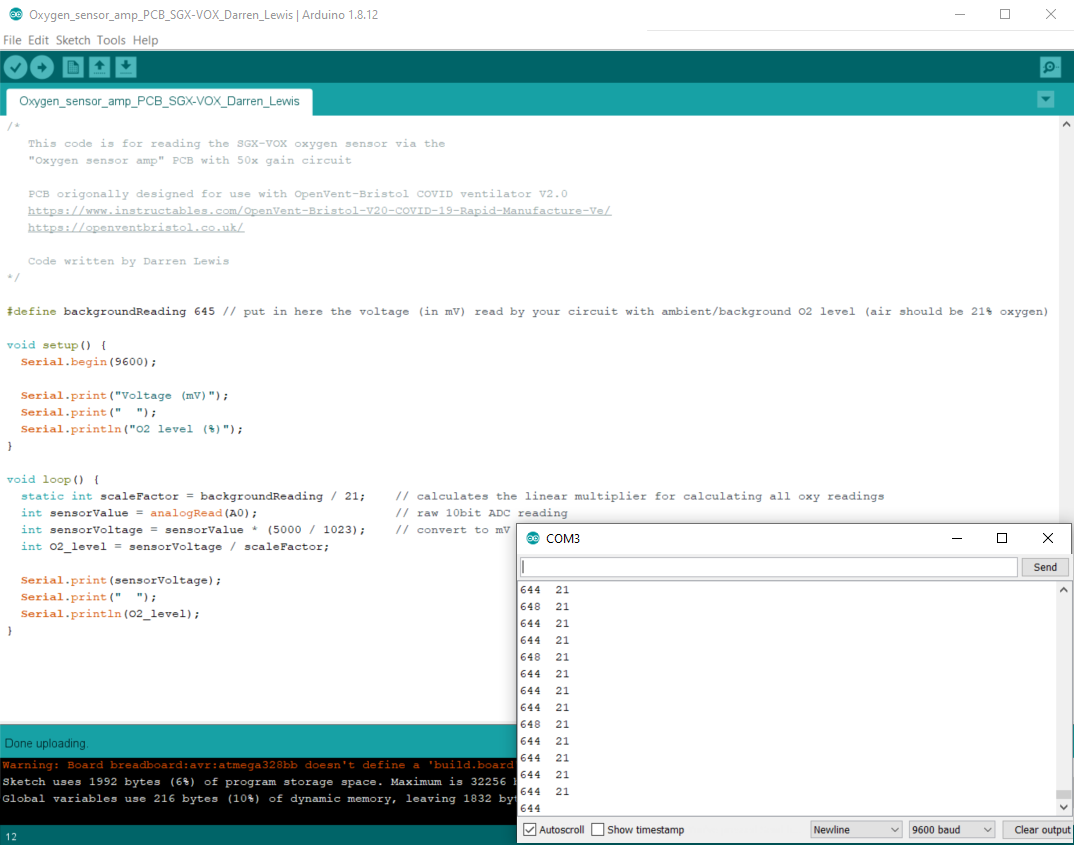Click the serial message input field
The image size is (1074, 845).
pyautogui.click(x=768, y=567)
